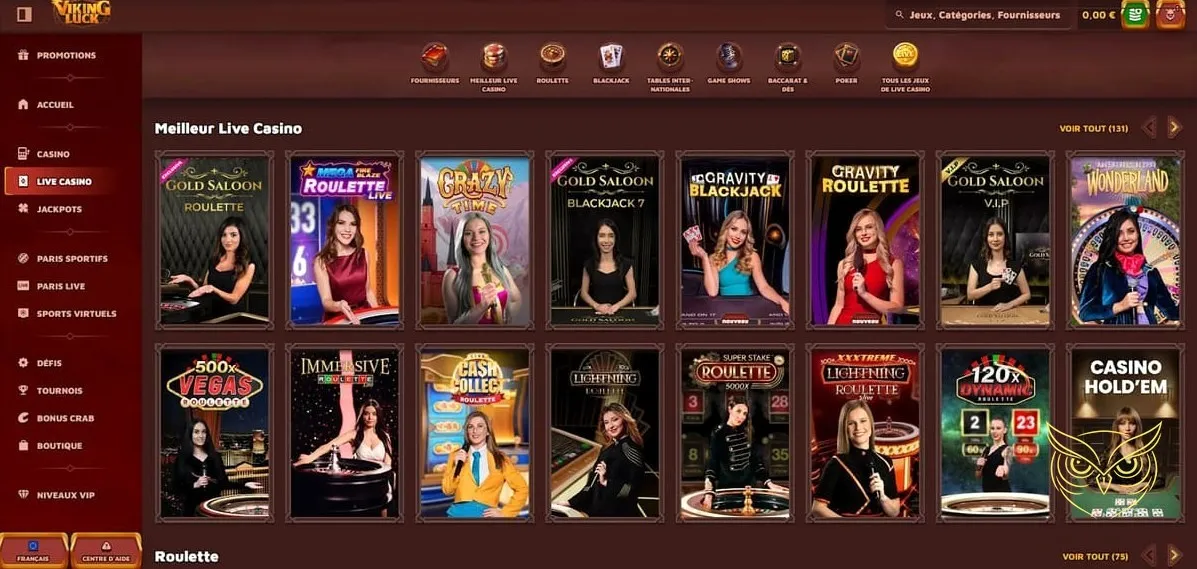This screenshot has width=1197, height=569.
Task: Open Paris Sportifs in the sidebar
Action: tap(63, 259)
